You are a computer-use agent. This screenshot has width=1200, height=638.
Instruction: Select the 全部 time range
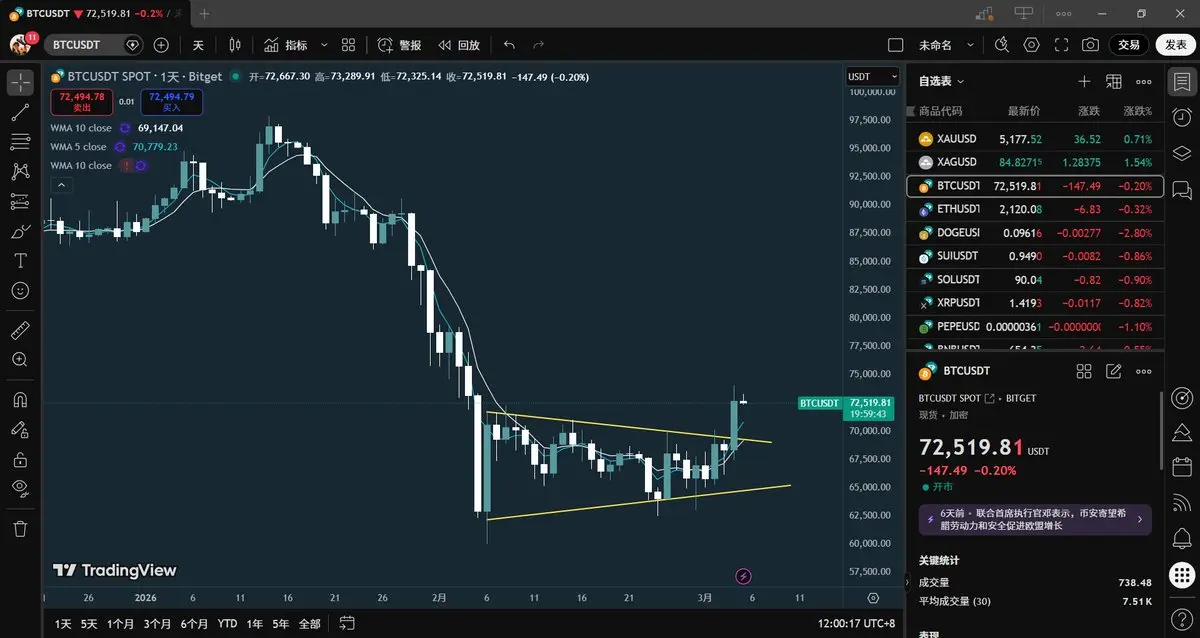point(309,623)
